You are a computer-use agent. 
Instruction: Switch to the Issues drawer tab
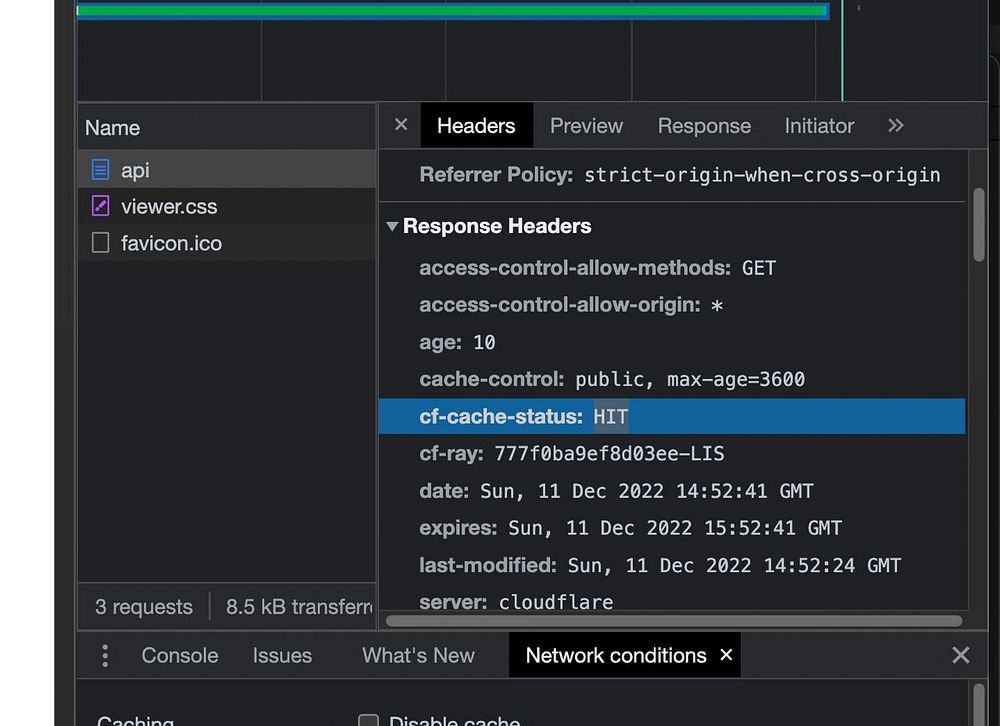pyautogui.click(x=282, y=655)
